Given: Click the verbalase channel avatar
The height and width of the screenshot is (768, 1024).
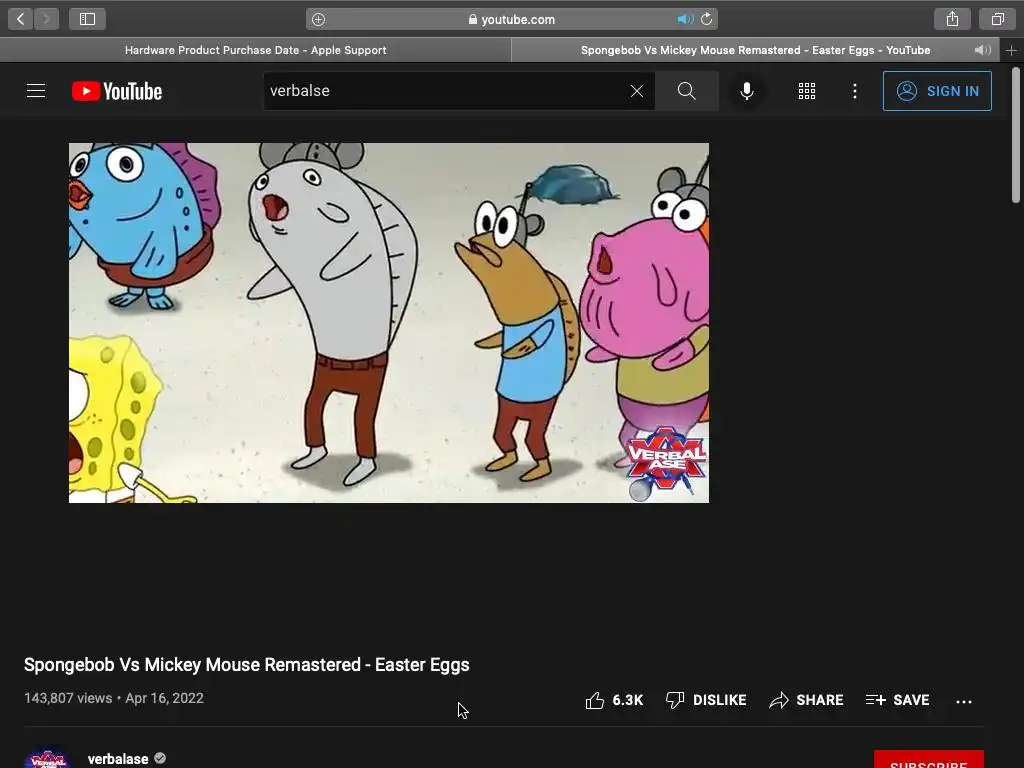Looking at the screenshot, I should (x=48, y=757).
